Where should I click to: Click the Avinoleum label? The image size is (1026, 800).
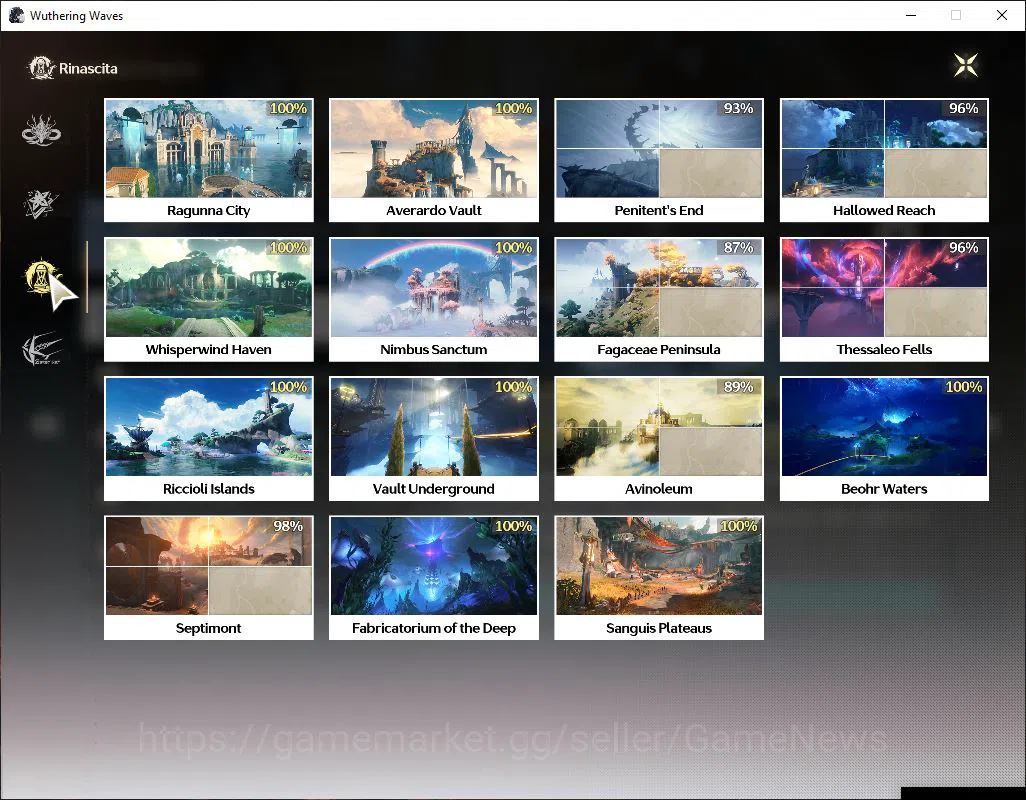pyautogui.click(x=659, y=489)
